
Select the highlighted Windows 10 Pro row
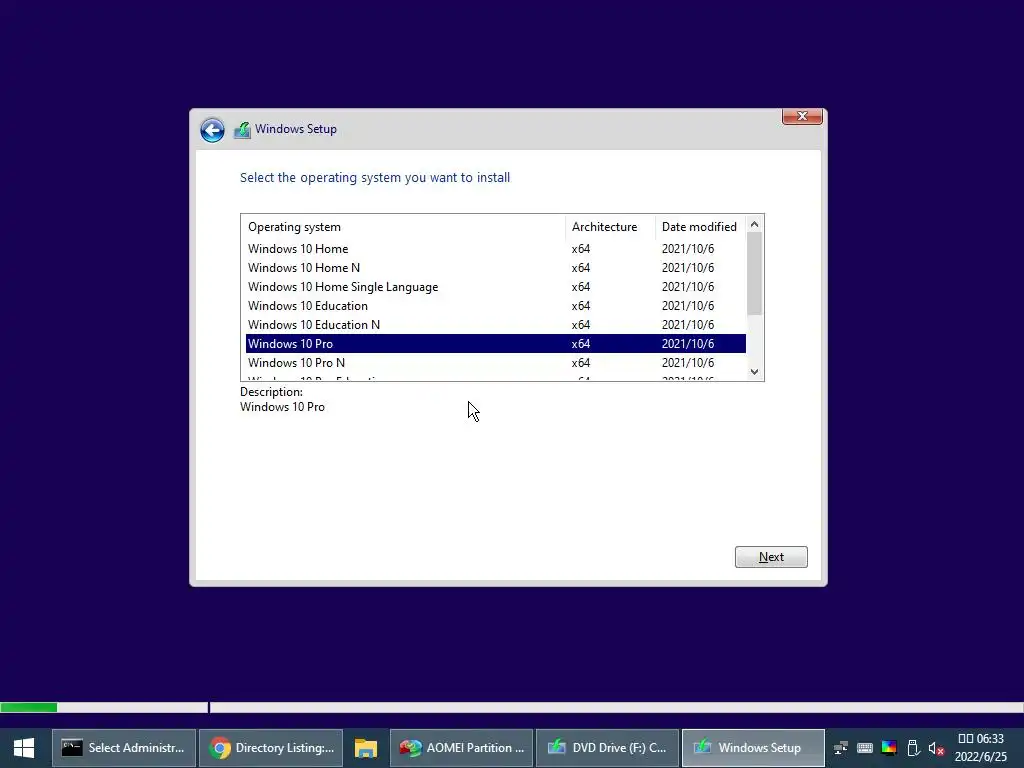[496, 344]
